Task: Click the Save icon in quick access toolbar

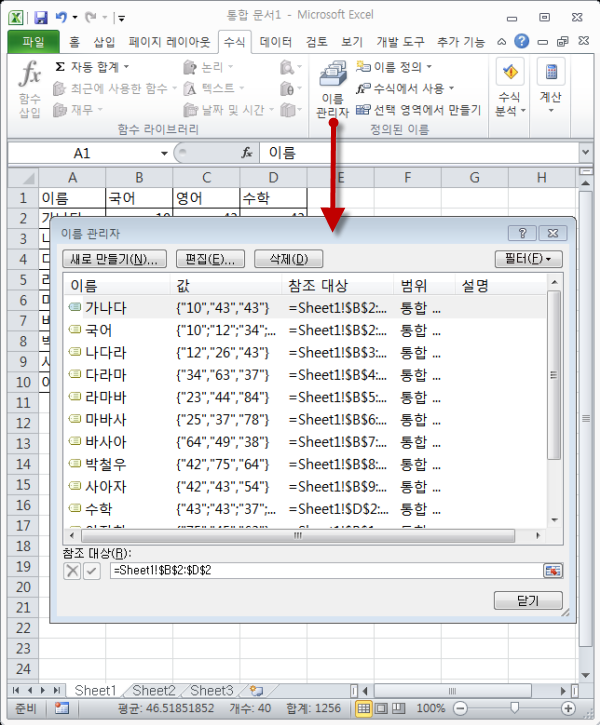Action: [x=41, y=18]
